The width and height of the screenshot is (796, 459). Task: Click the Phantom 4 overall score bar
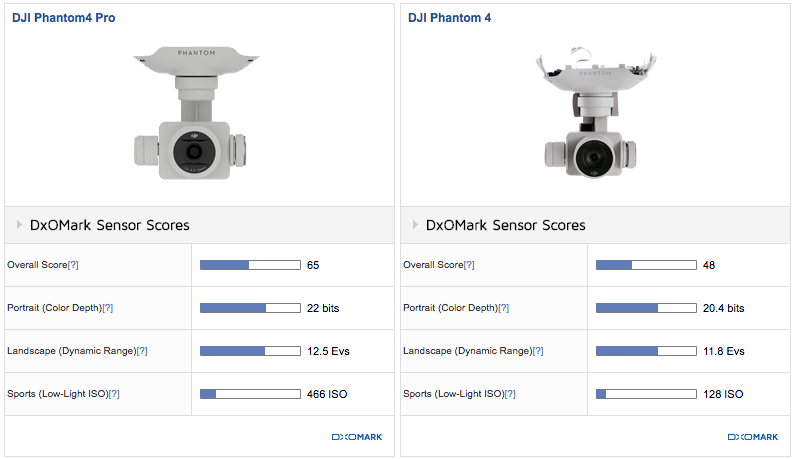point(646,265)
